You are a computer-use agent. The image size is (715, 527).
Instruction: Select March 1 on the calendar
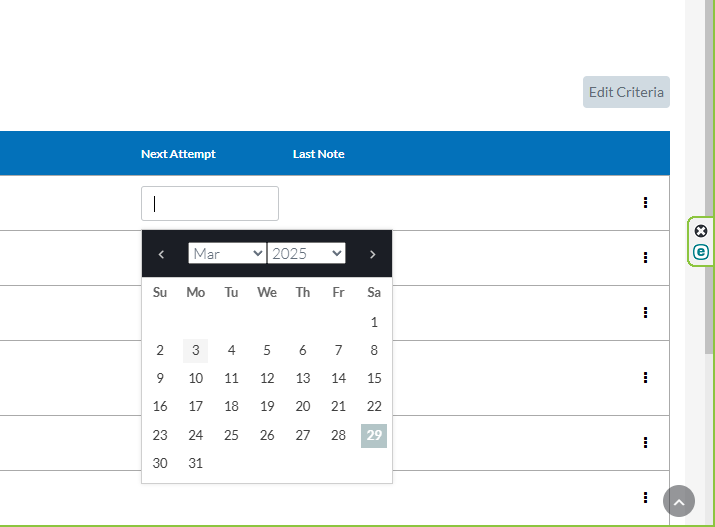[x=374, y=322]
